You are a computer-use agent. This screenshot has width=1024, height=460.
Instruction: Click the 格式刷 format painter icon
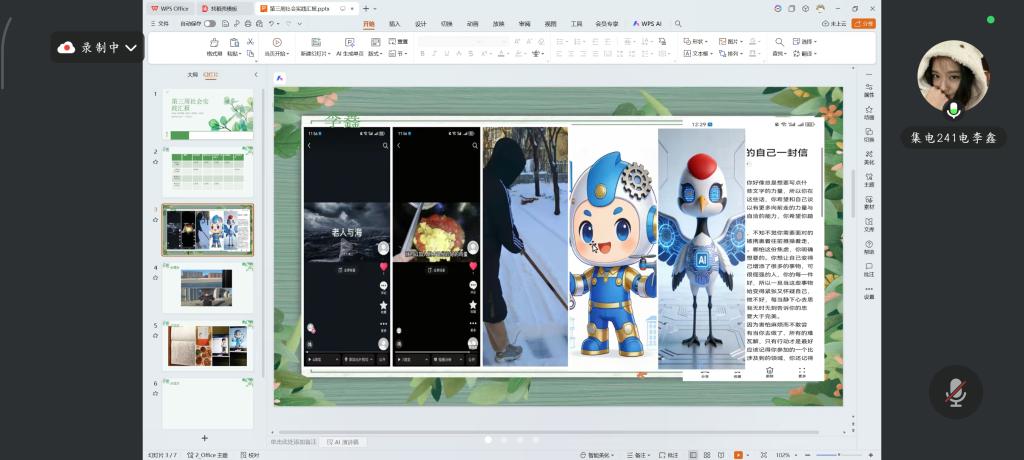pyautogui.click(x=213, y=43)
